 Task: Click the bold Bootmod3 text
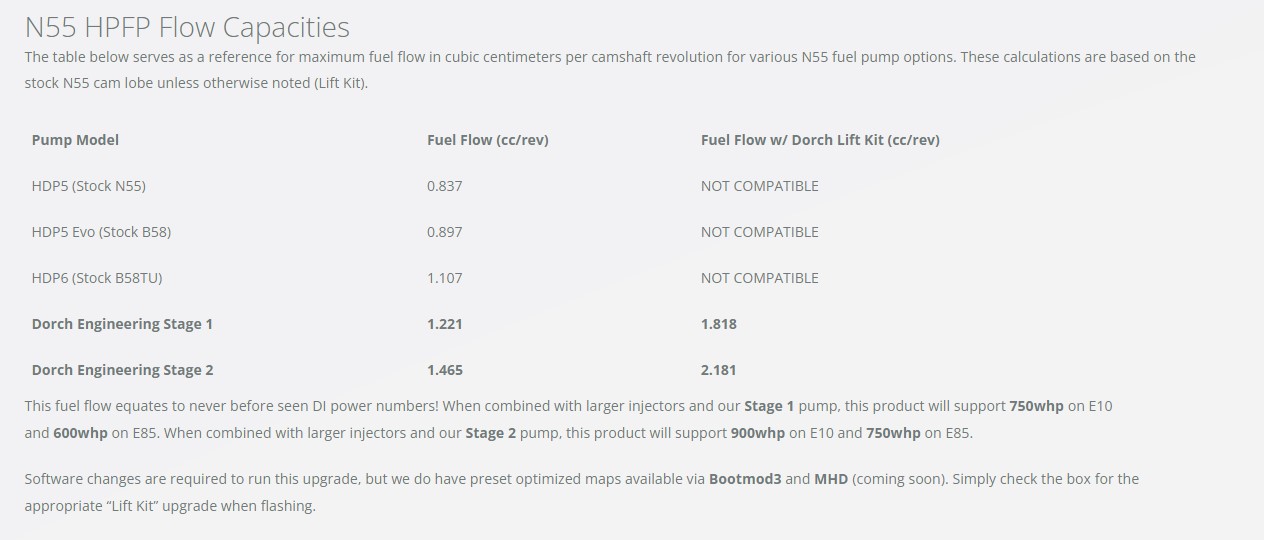(x=745, y=479)
